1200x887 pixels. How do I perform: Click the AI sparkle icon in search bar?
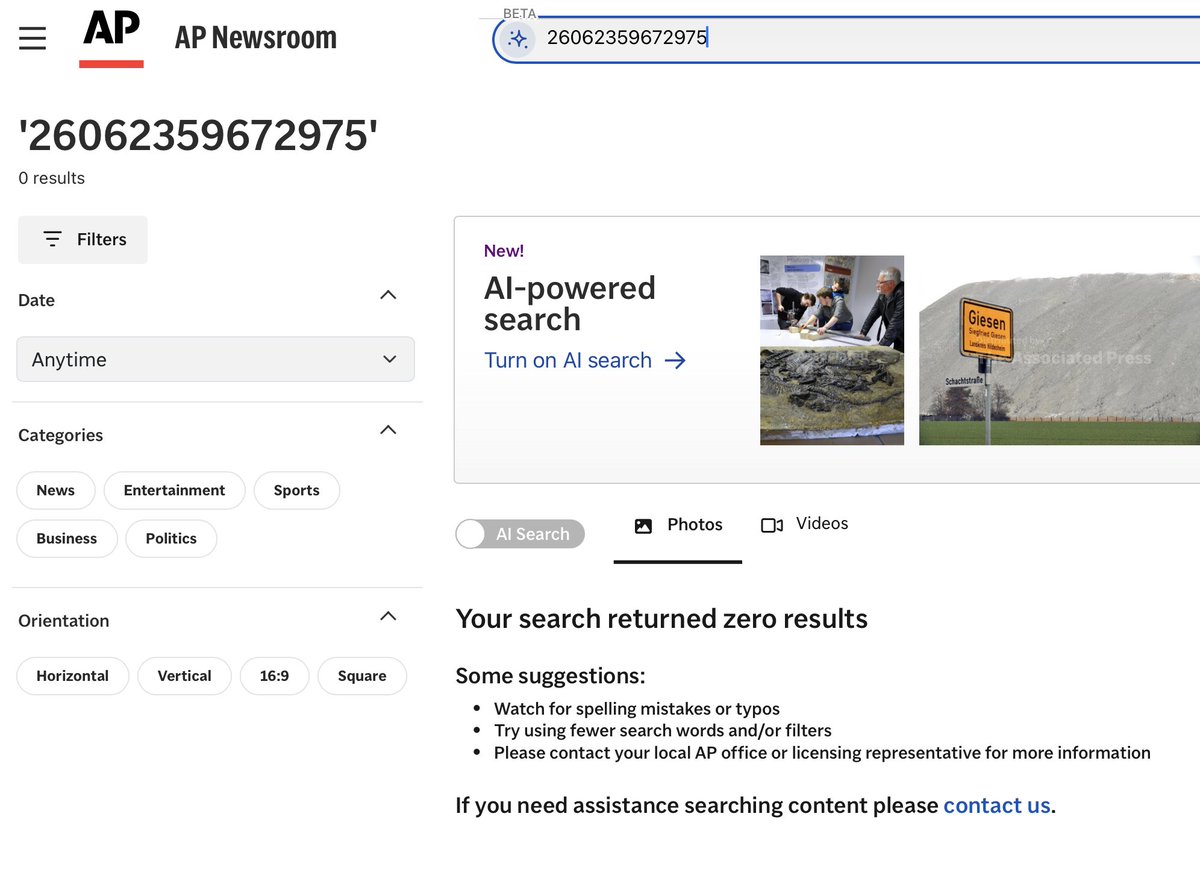click(518, 39)
